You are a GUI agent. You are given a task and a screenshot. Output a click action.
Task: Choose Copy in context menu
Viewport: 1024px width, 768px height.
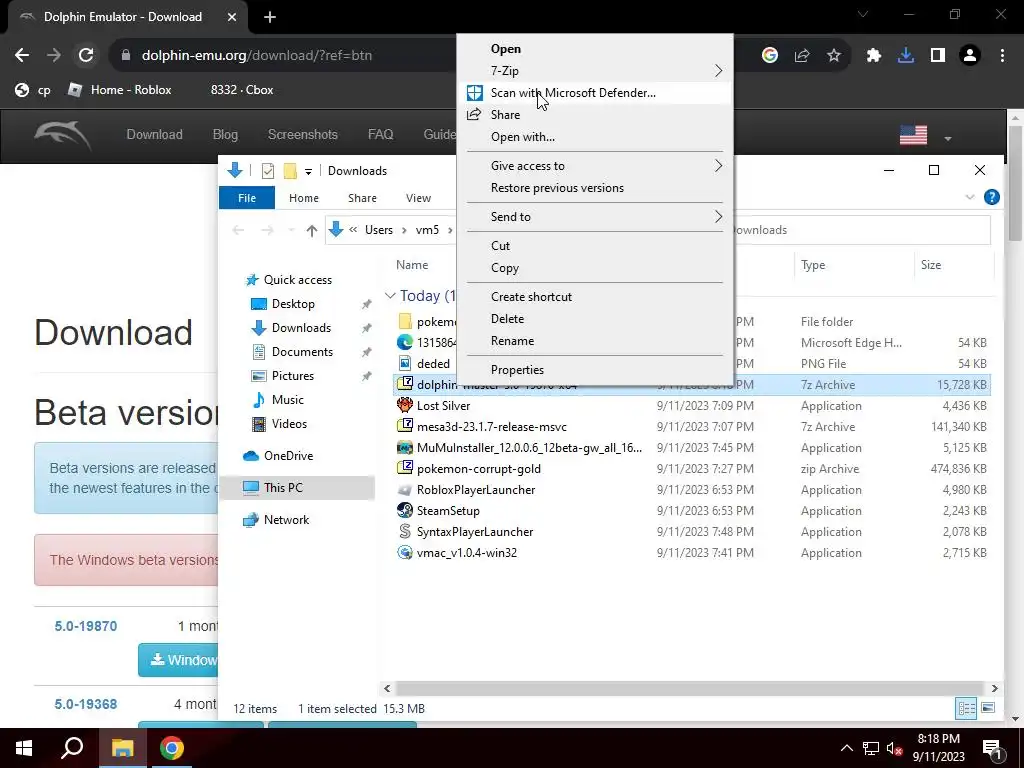click(x=595, y=268)
